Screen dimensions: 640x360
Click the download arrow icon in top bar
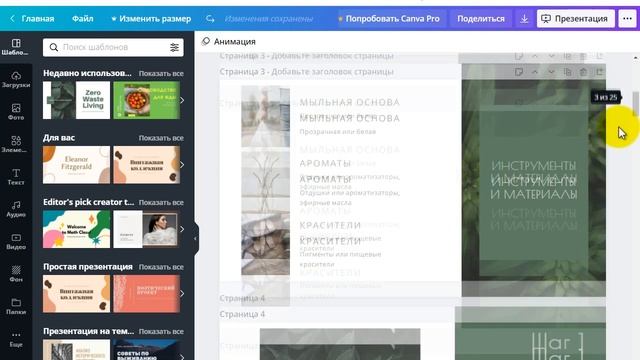point(524,19)
